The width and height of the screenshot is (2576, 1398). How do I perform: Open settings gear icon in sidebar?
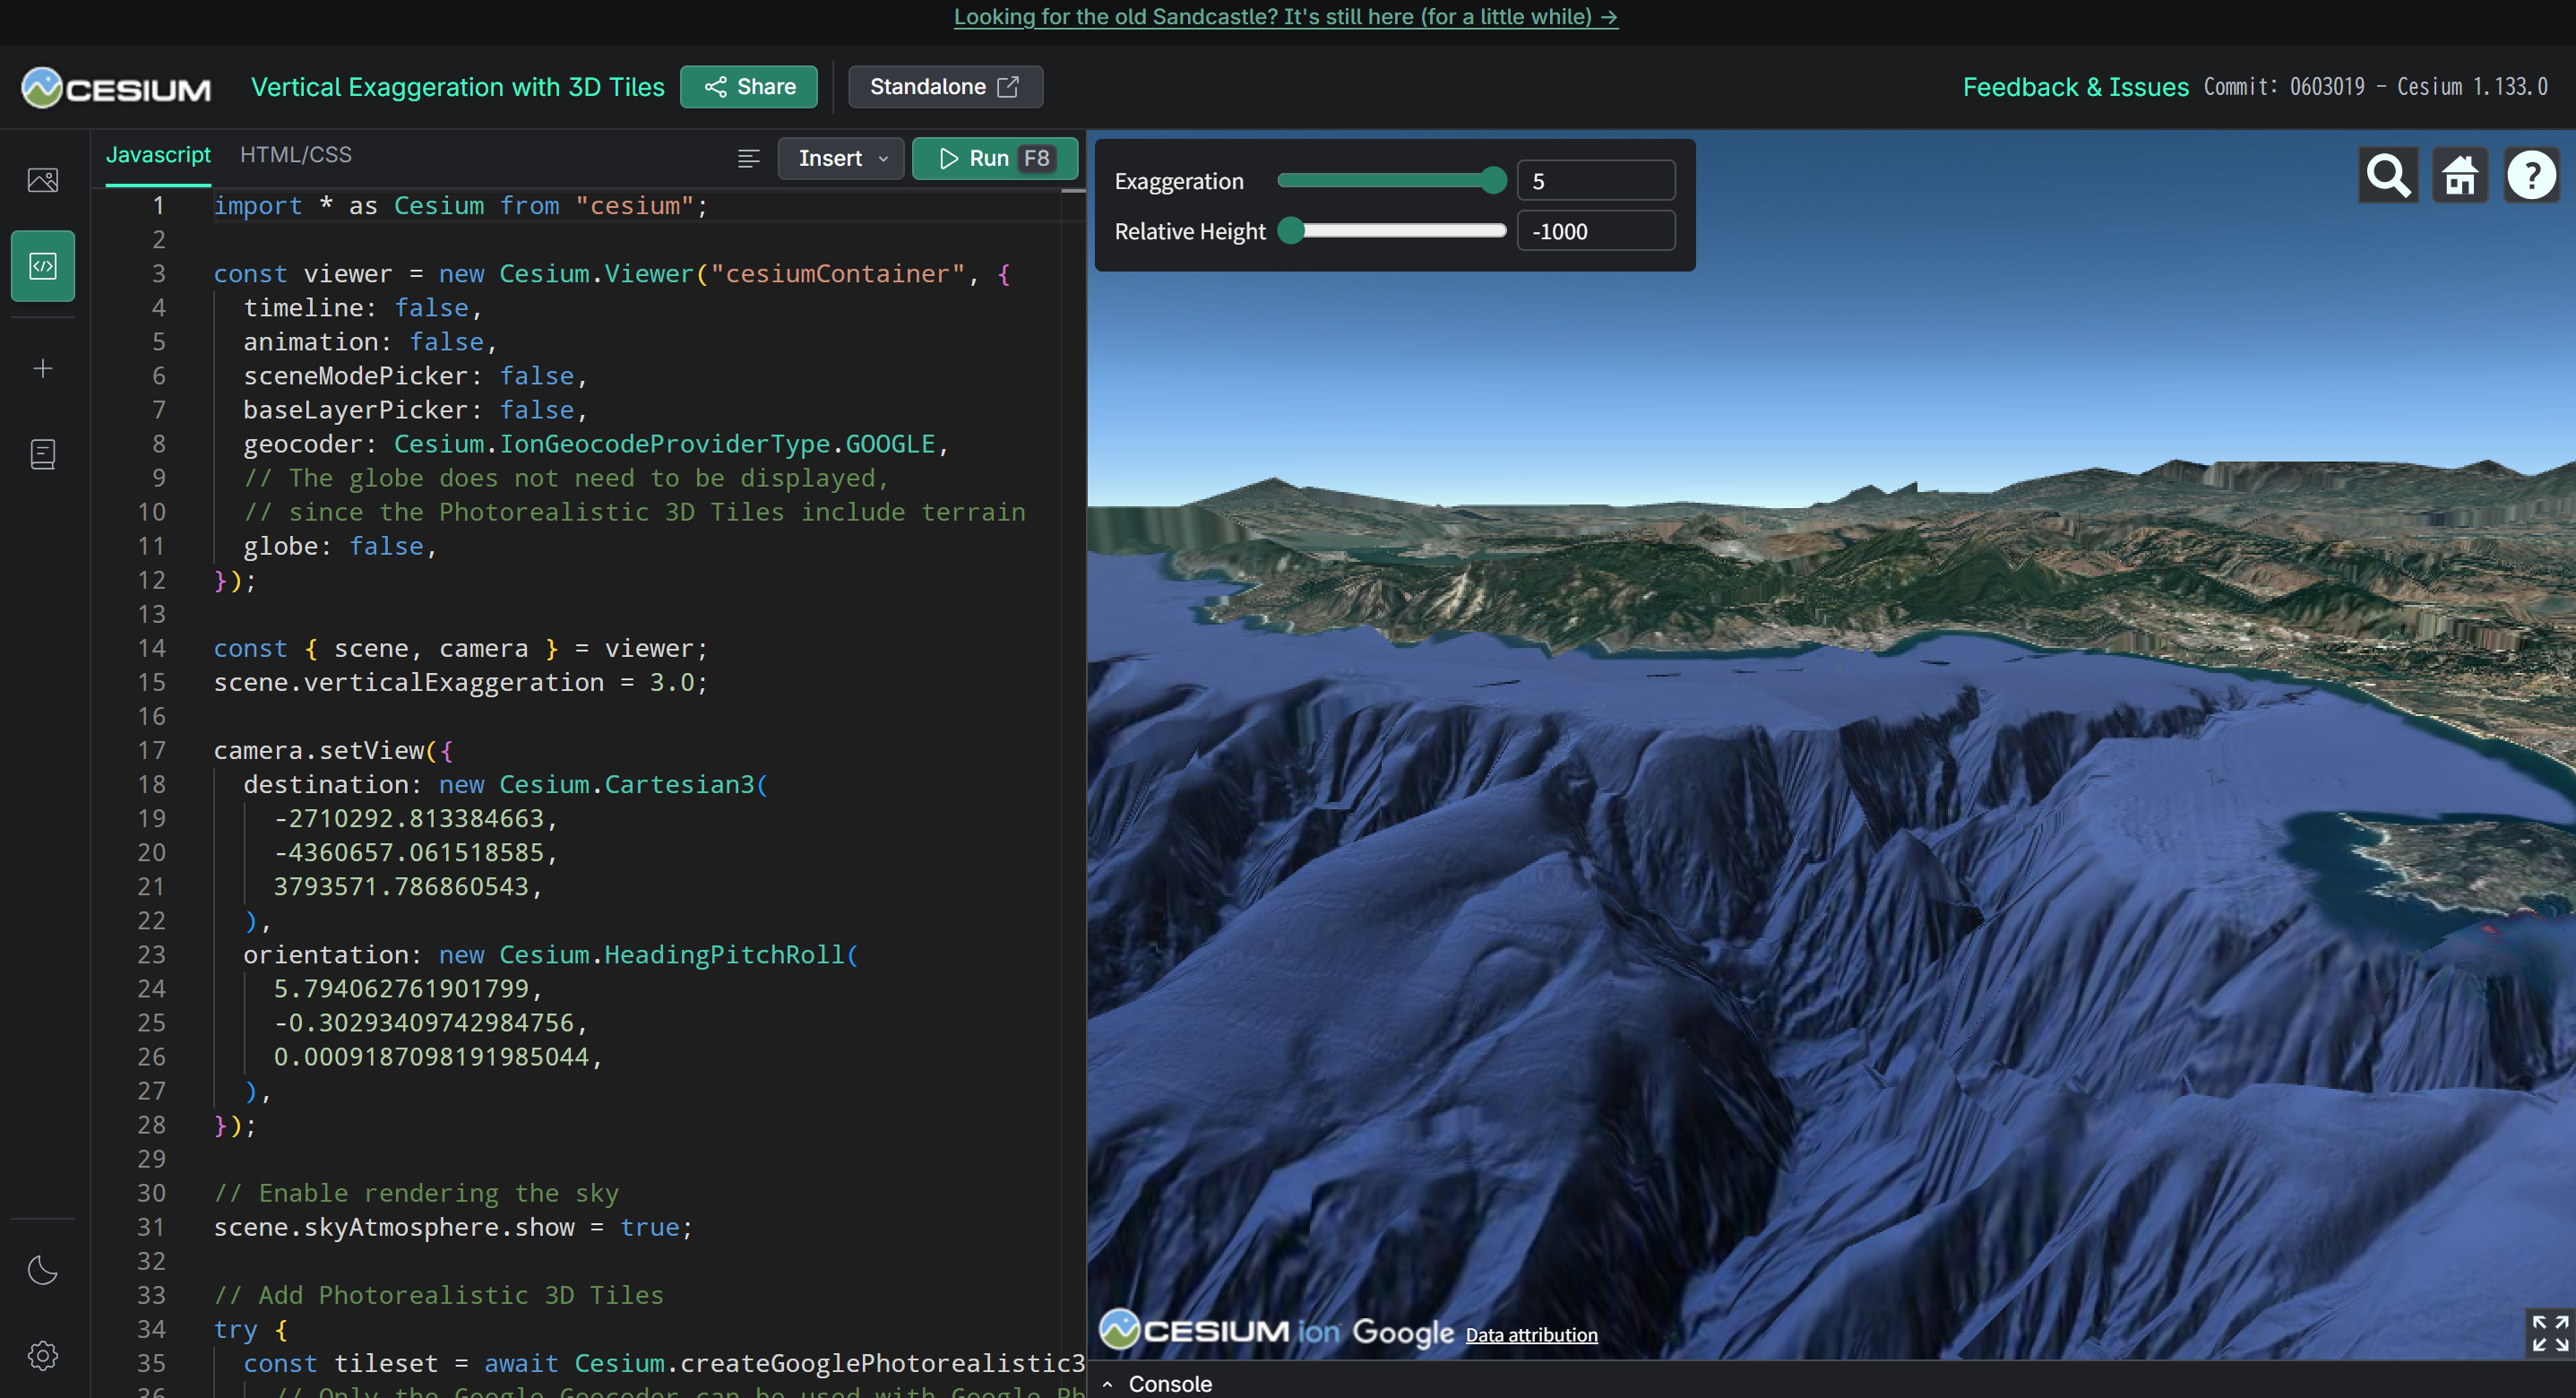[x=43, y=1355]
